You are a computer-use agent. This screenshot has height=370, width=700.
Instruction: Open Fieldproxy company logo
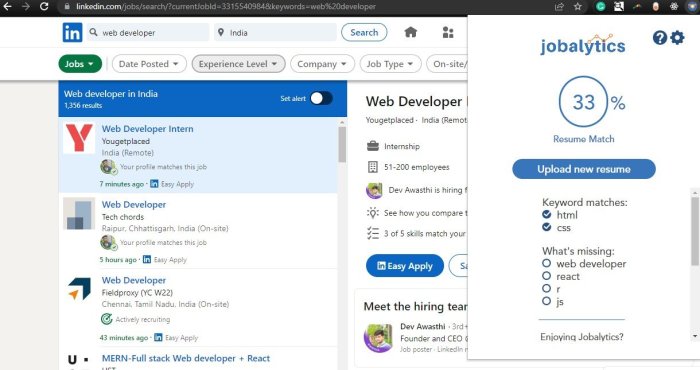click(79, 289)
